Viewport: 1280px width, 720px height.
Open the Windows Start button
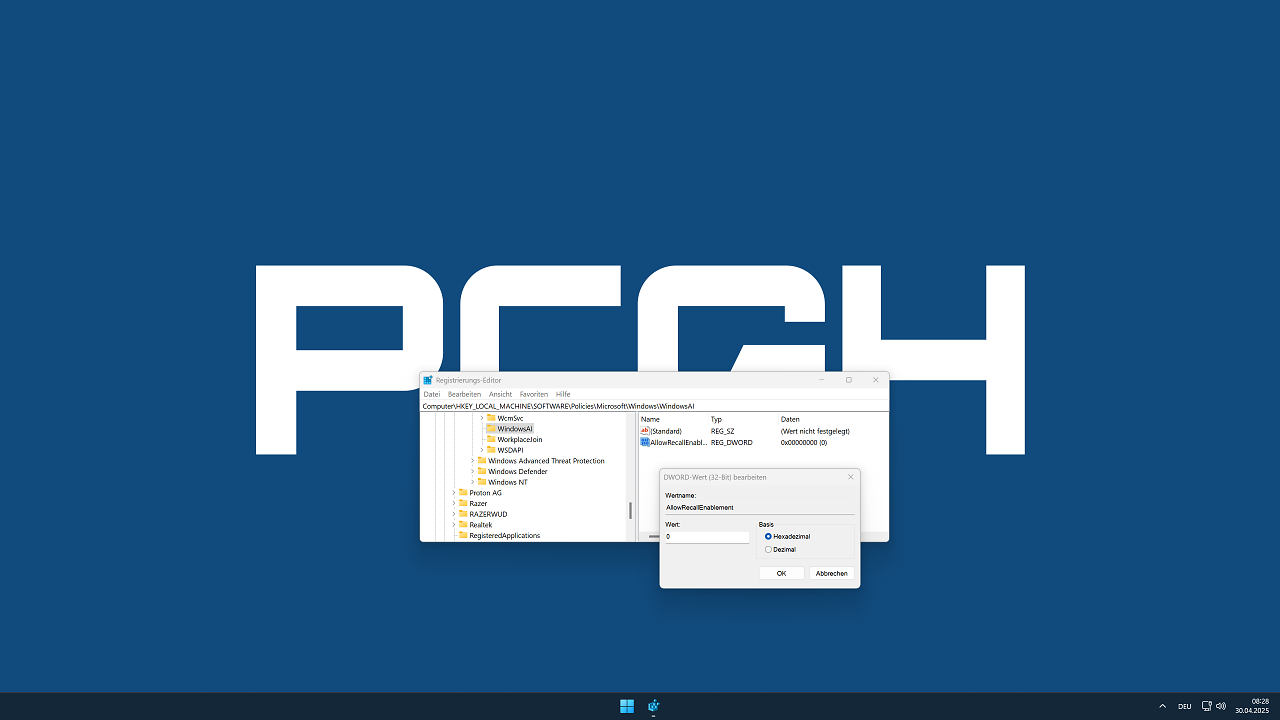tap(627, 706)
